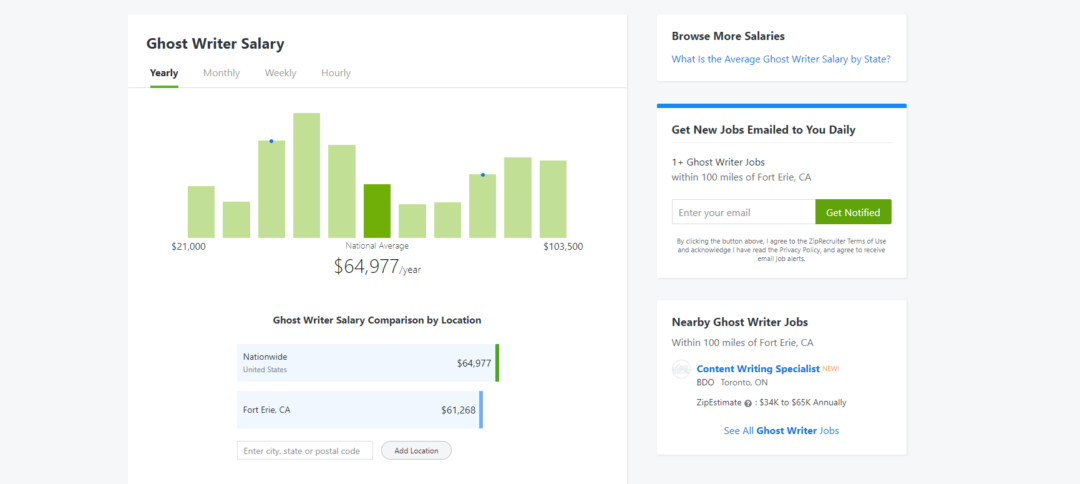Click the BDO company logo icon

pos(681,369)
